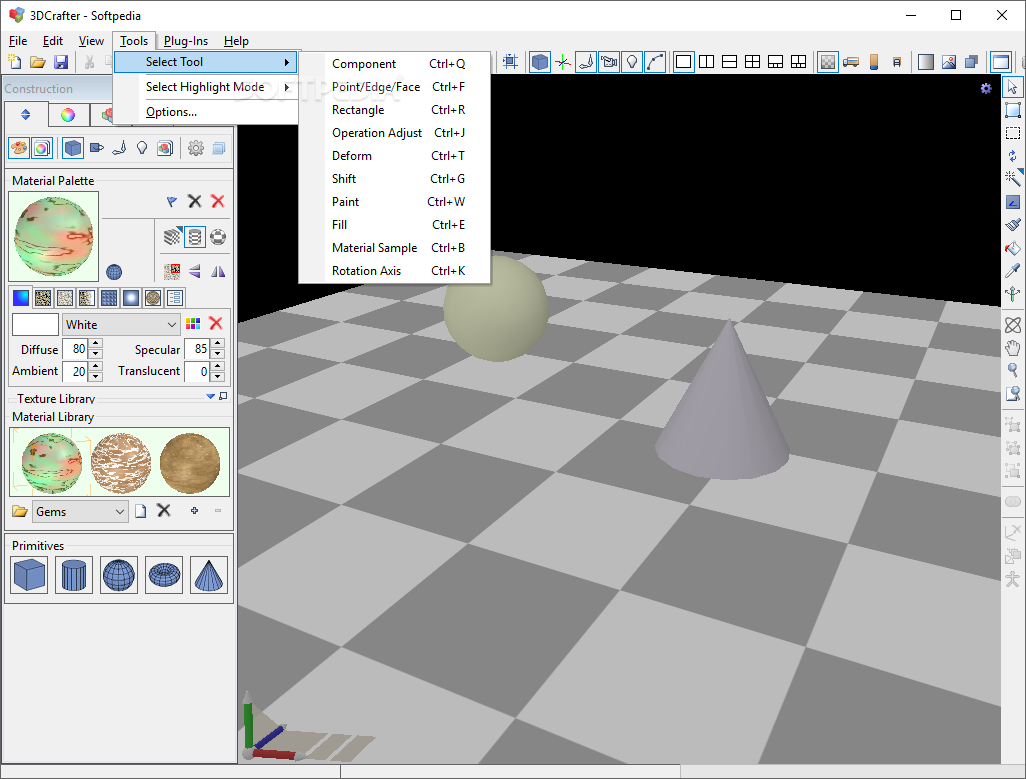This screenshot has height=779, width=1026.
Task: Select the hand pan tool
Action: tap(1013, 348)
